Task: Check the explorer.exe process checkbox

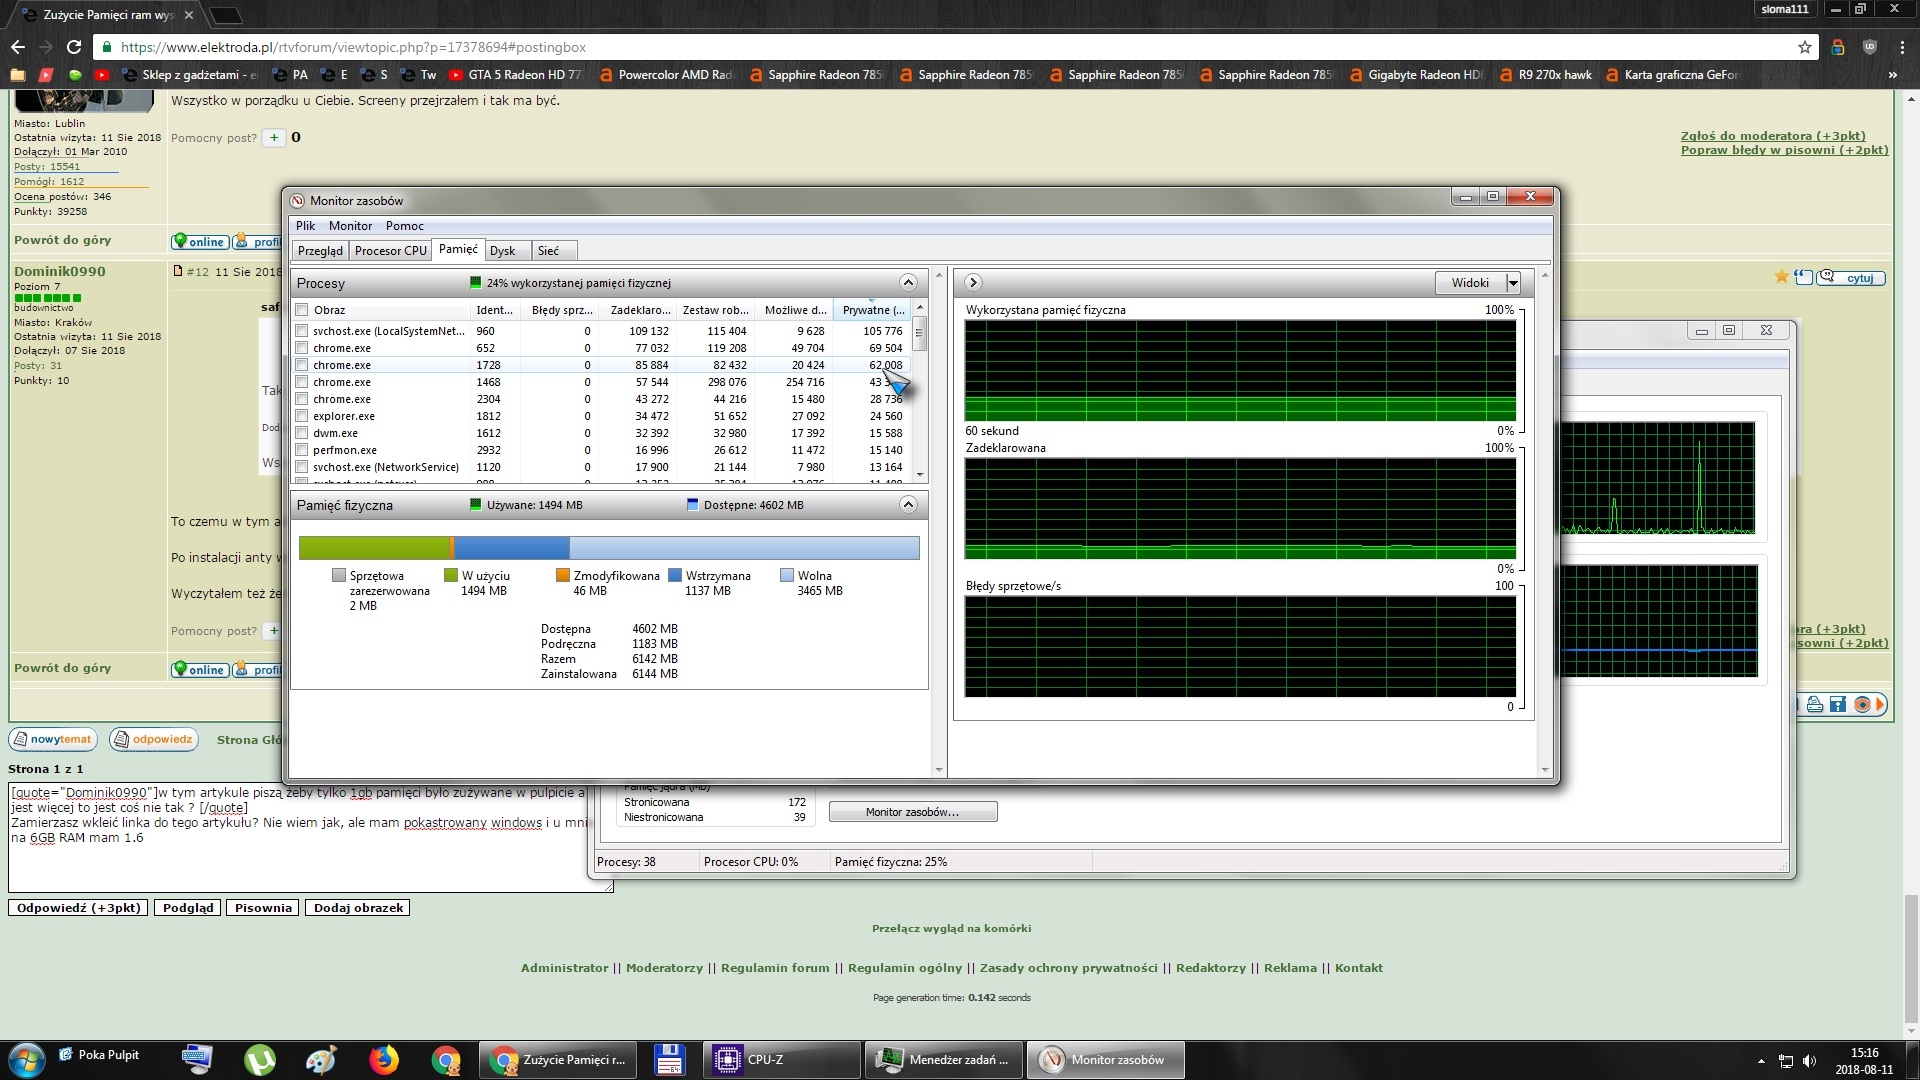Action: [302, 416]
